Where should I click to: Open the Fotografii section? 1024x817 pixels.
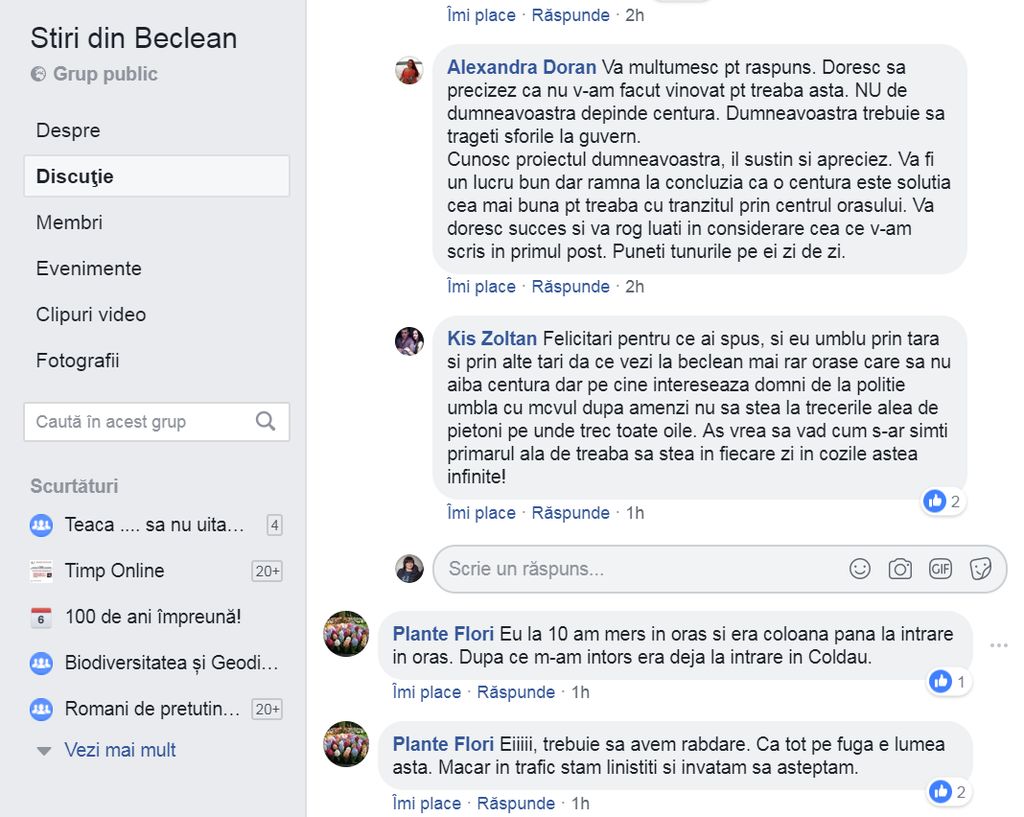77,360
